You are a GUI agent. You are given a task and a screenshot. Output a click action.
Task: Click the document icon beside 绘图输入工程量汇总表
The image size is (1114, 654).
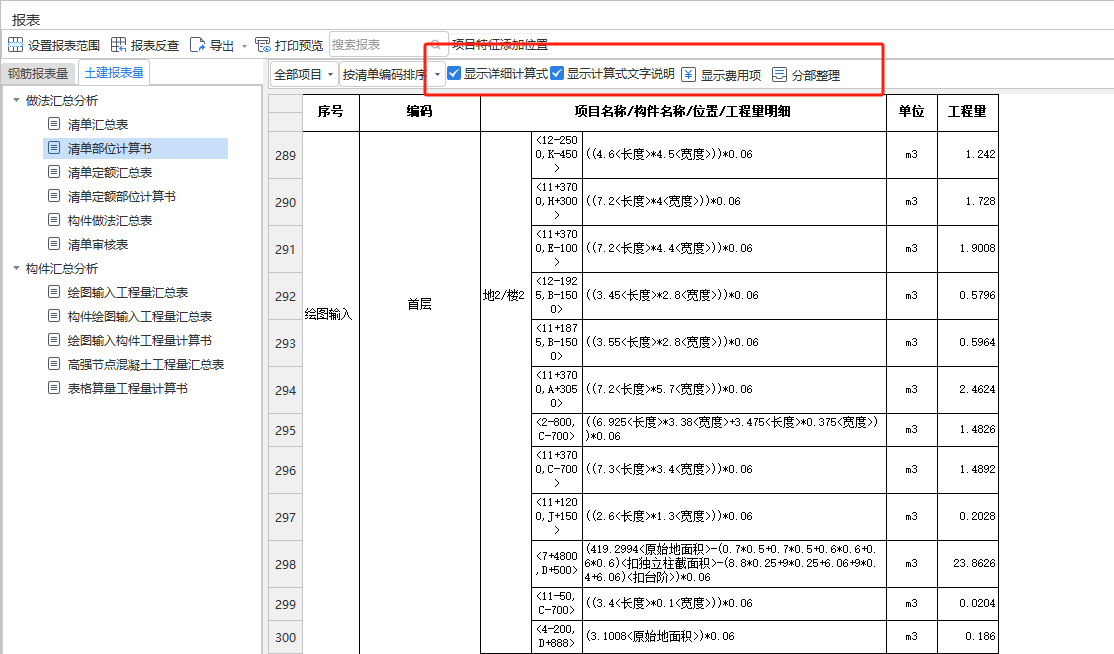(x=54, y=292)
